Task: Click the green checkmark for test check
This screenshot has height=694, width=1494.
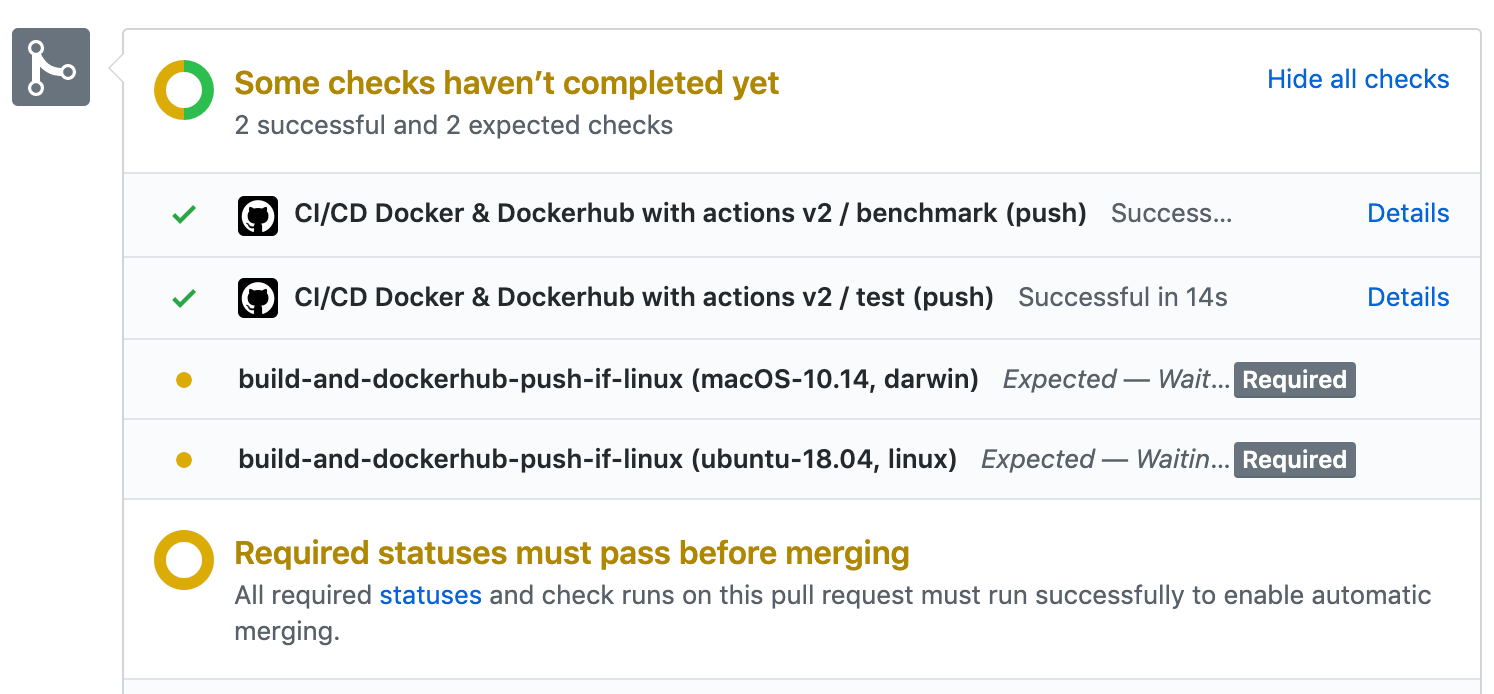Action: [x=184, y=298]
